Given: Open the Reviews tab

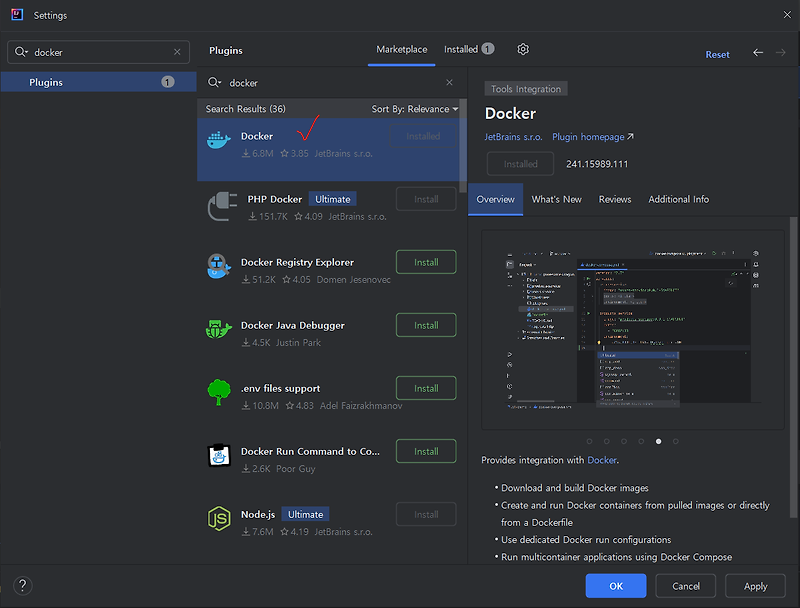Looking at the screenshot, I should (614, 199).
